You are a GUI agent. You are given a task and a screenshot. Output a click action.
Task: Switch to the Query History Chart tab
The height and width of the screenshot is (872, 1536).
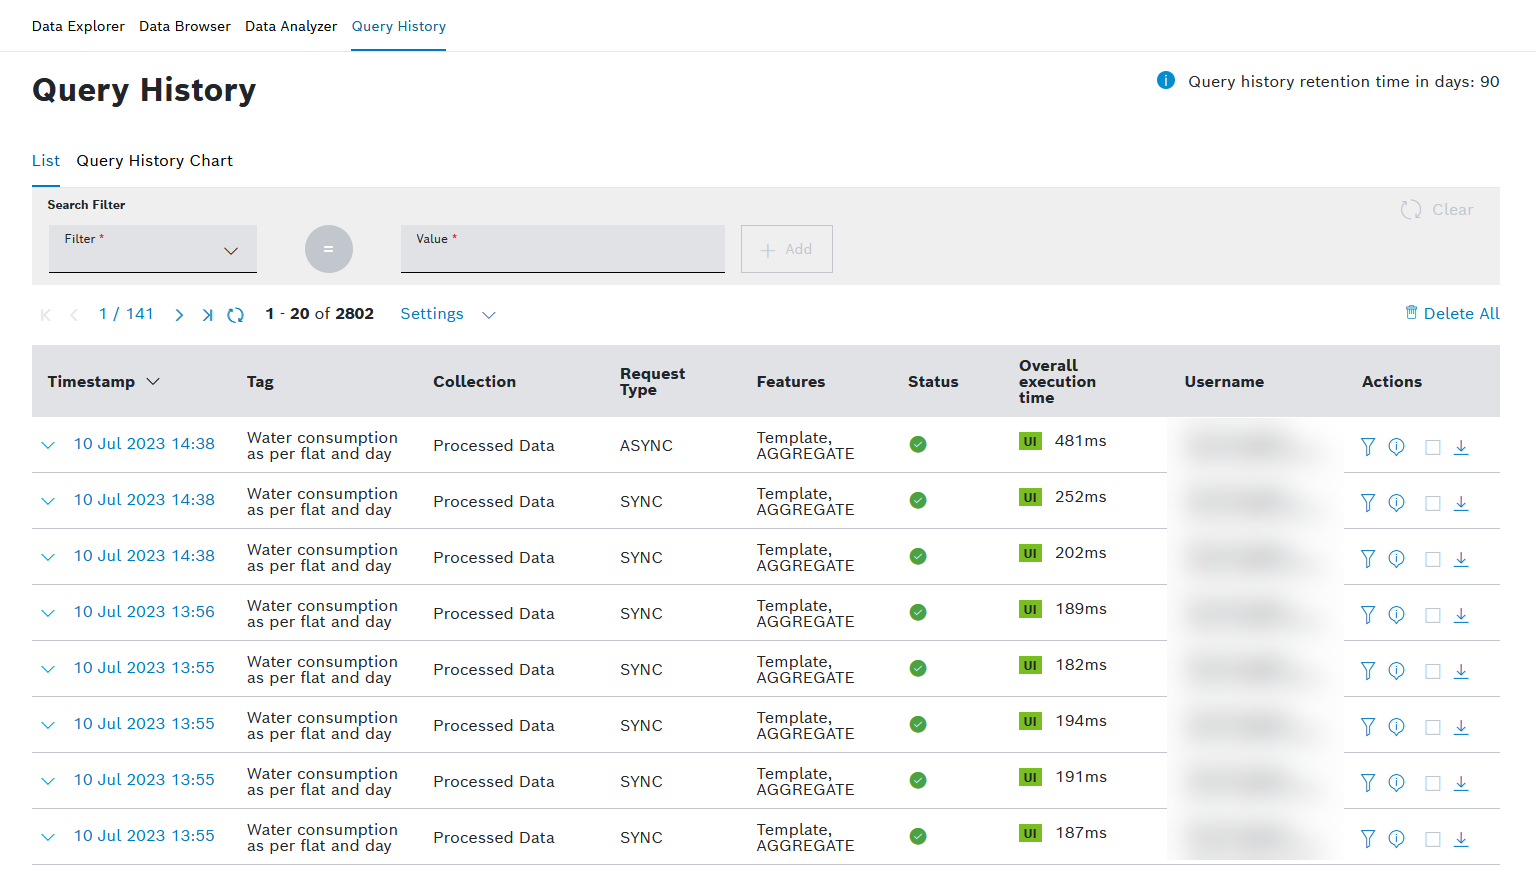click(x=154, y=161)
